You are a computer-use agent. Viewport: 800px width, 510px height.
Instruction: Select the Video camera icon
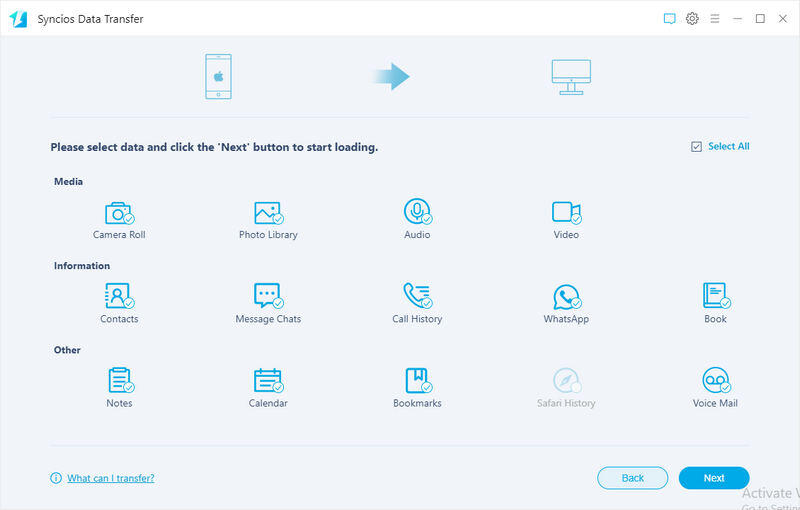coord(566,212)
